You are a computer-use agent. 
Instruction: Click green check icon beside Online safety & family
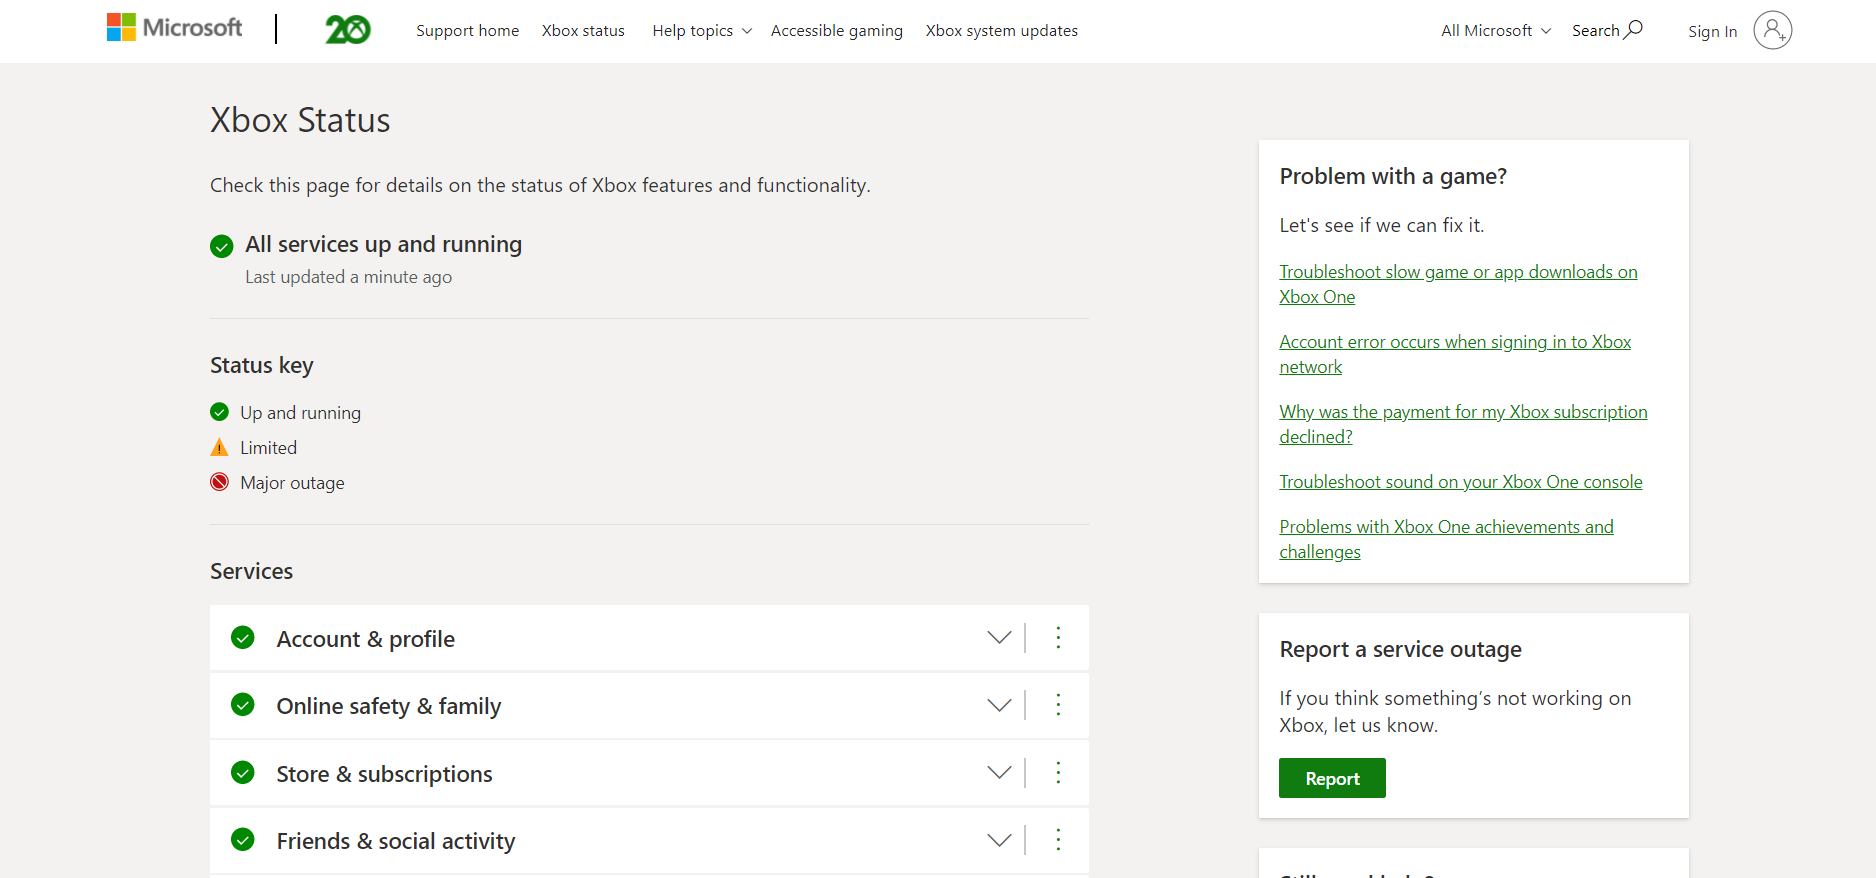(243, 705)
